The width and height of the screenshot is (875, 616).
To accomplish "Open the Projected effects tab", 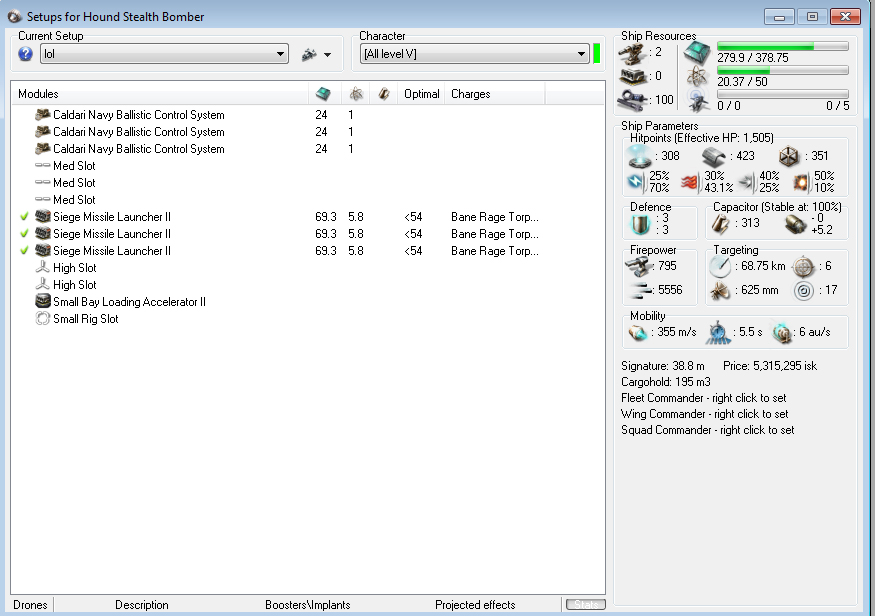I will point(475,605).
